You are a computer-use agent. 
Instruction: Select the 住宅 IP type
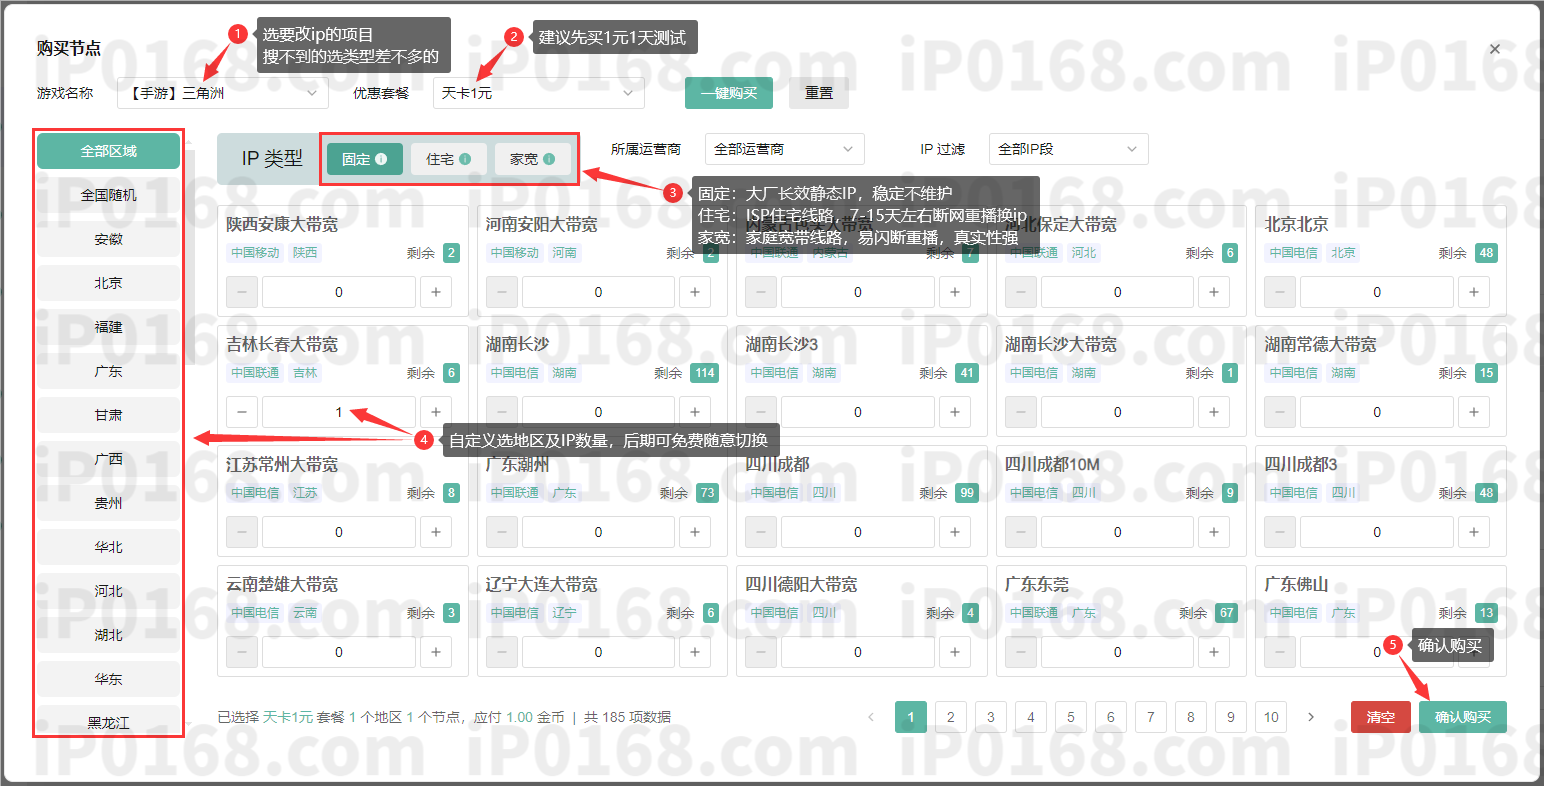tap(448, 158)
